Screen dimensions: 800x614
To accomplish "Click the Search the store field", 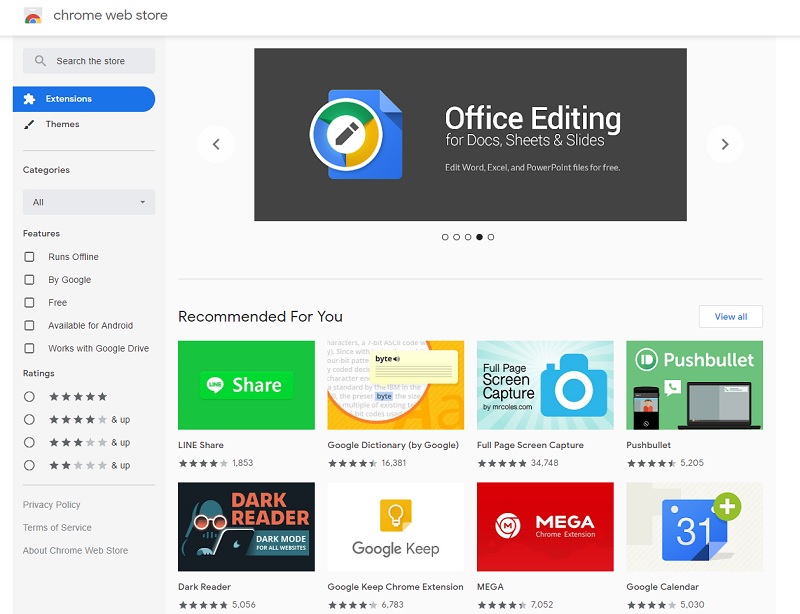I will (x=89, y=61).
